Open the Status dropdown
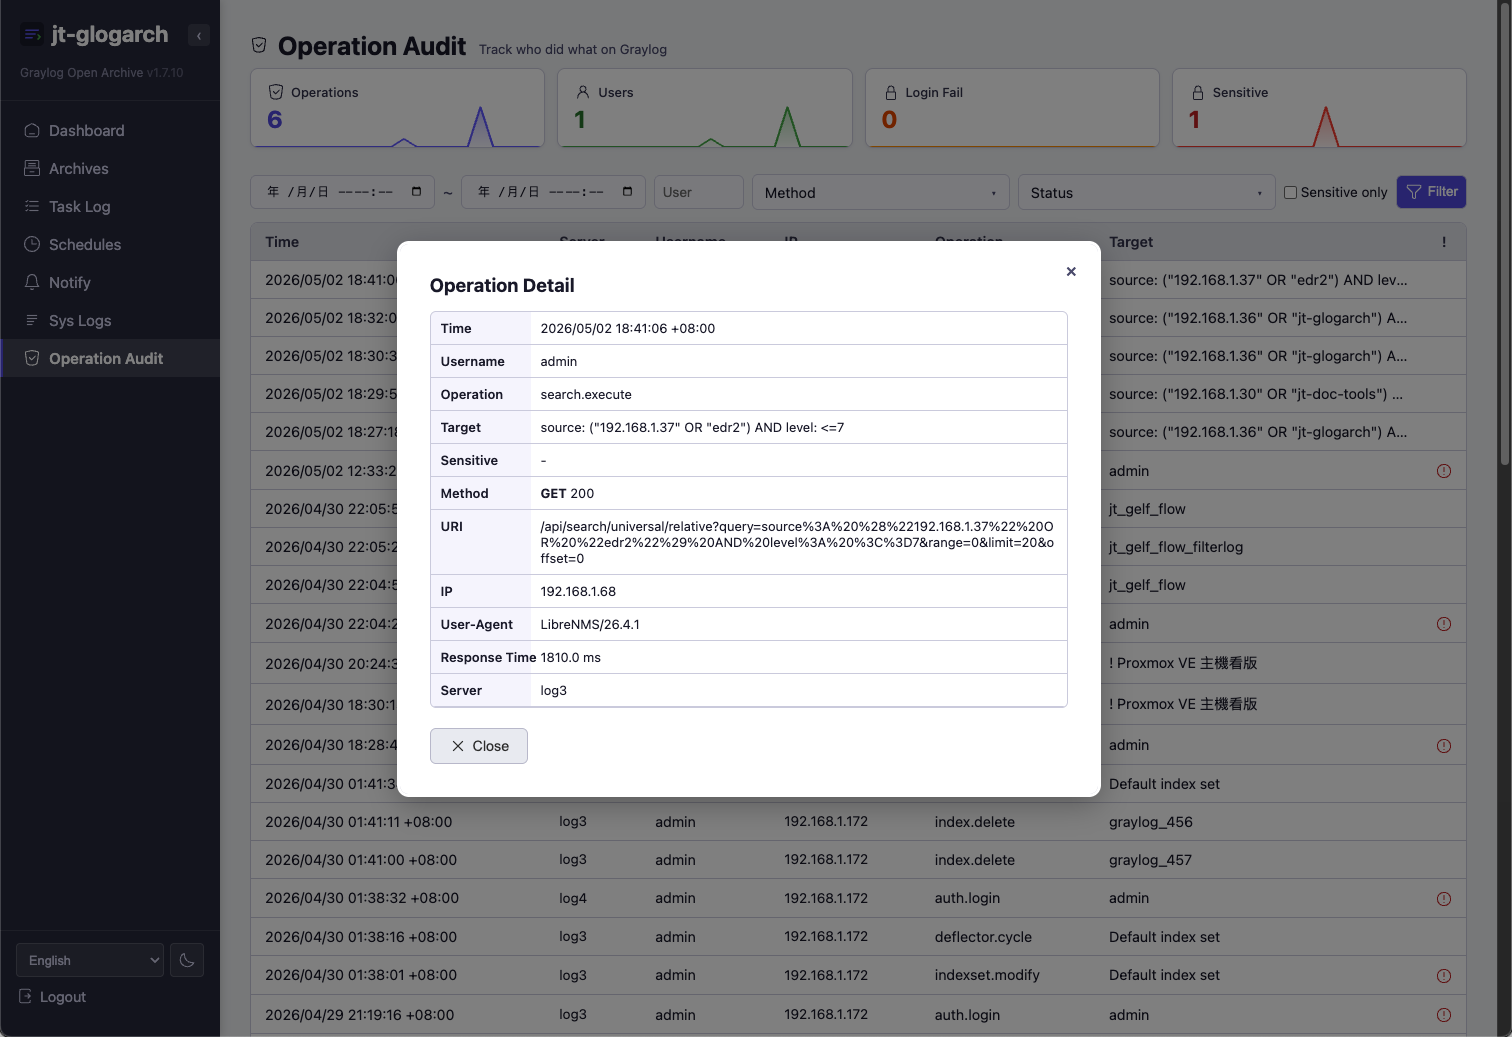The image size is (1512, 1037). point(1146,192)
